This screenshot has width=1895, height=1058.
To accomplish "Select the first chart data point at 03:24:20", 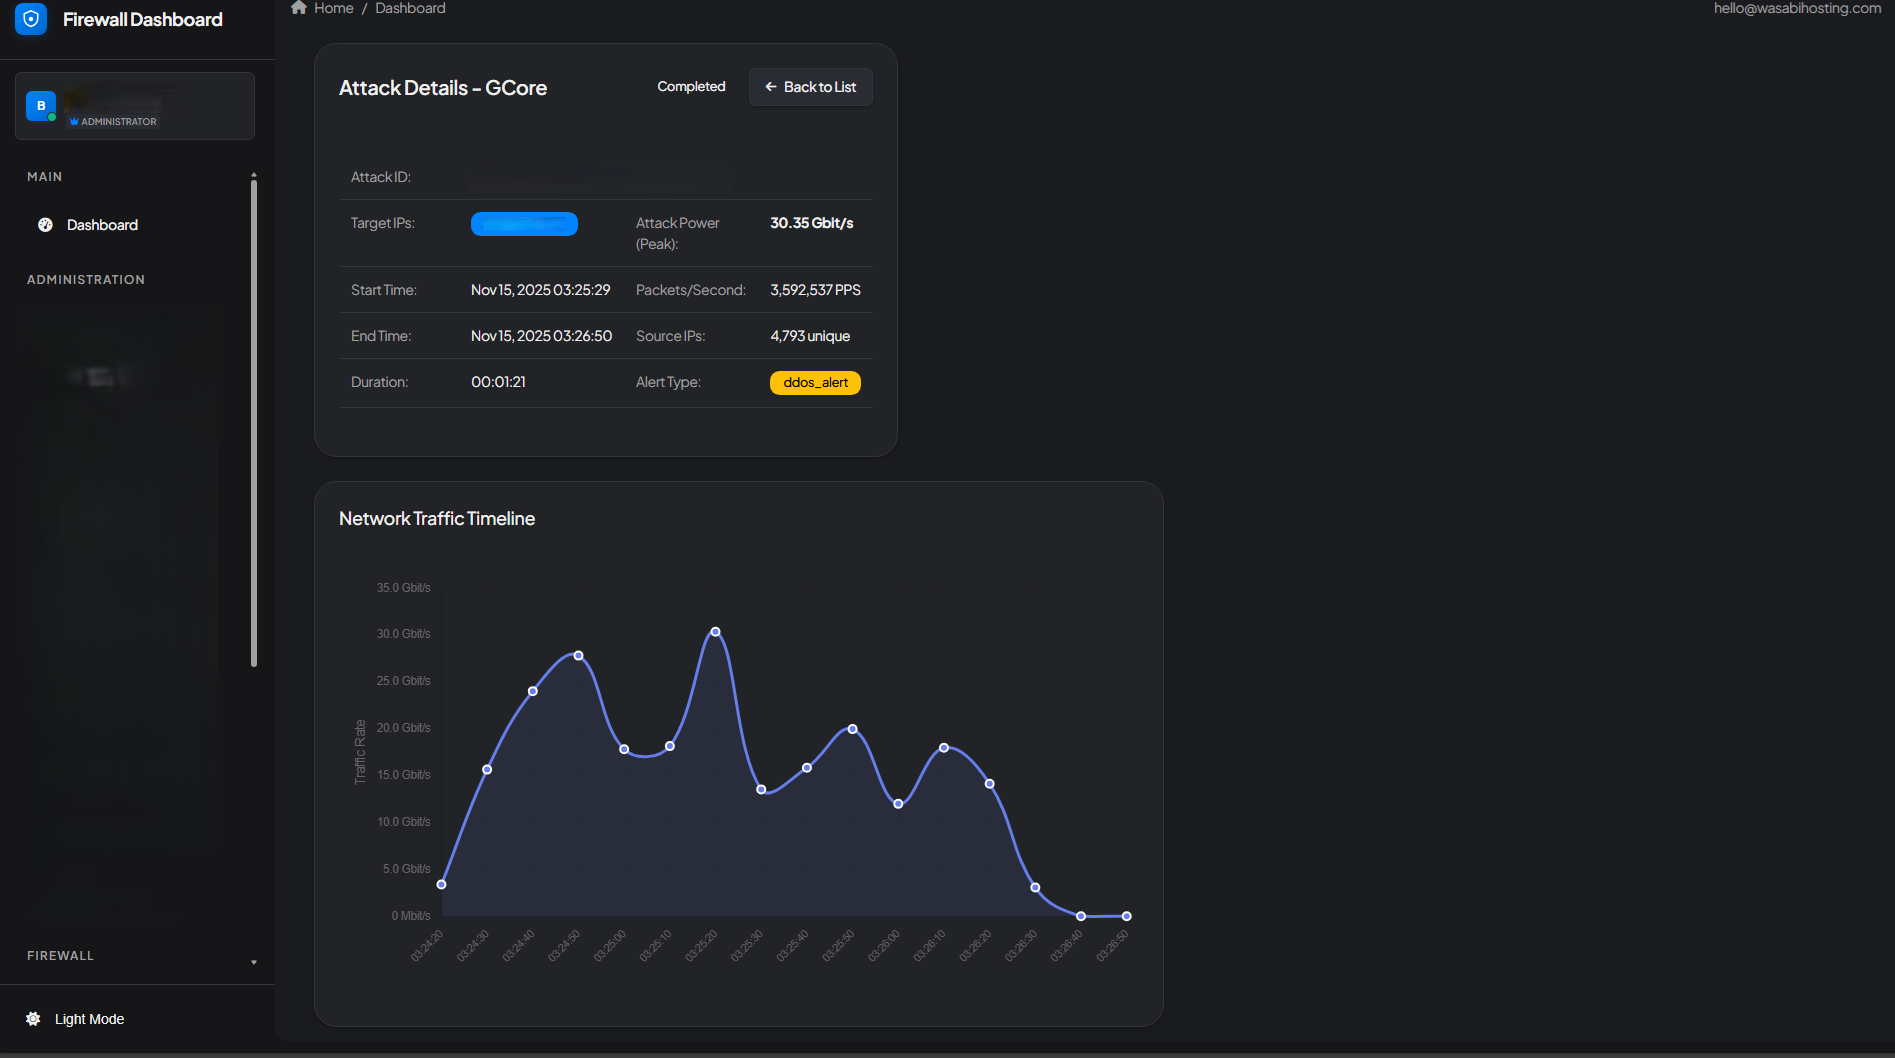I will point(441,884).
